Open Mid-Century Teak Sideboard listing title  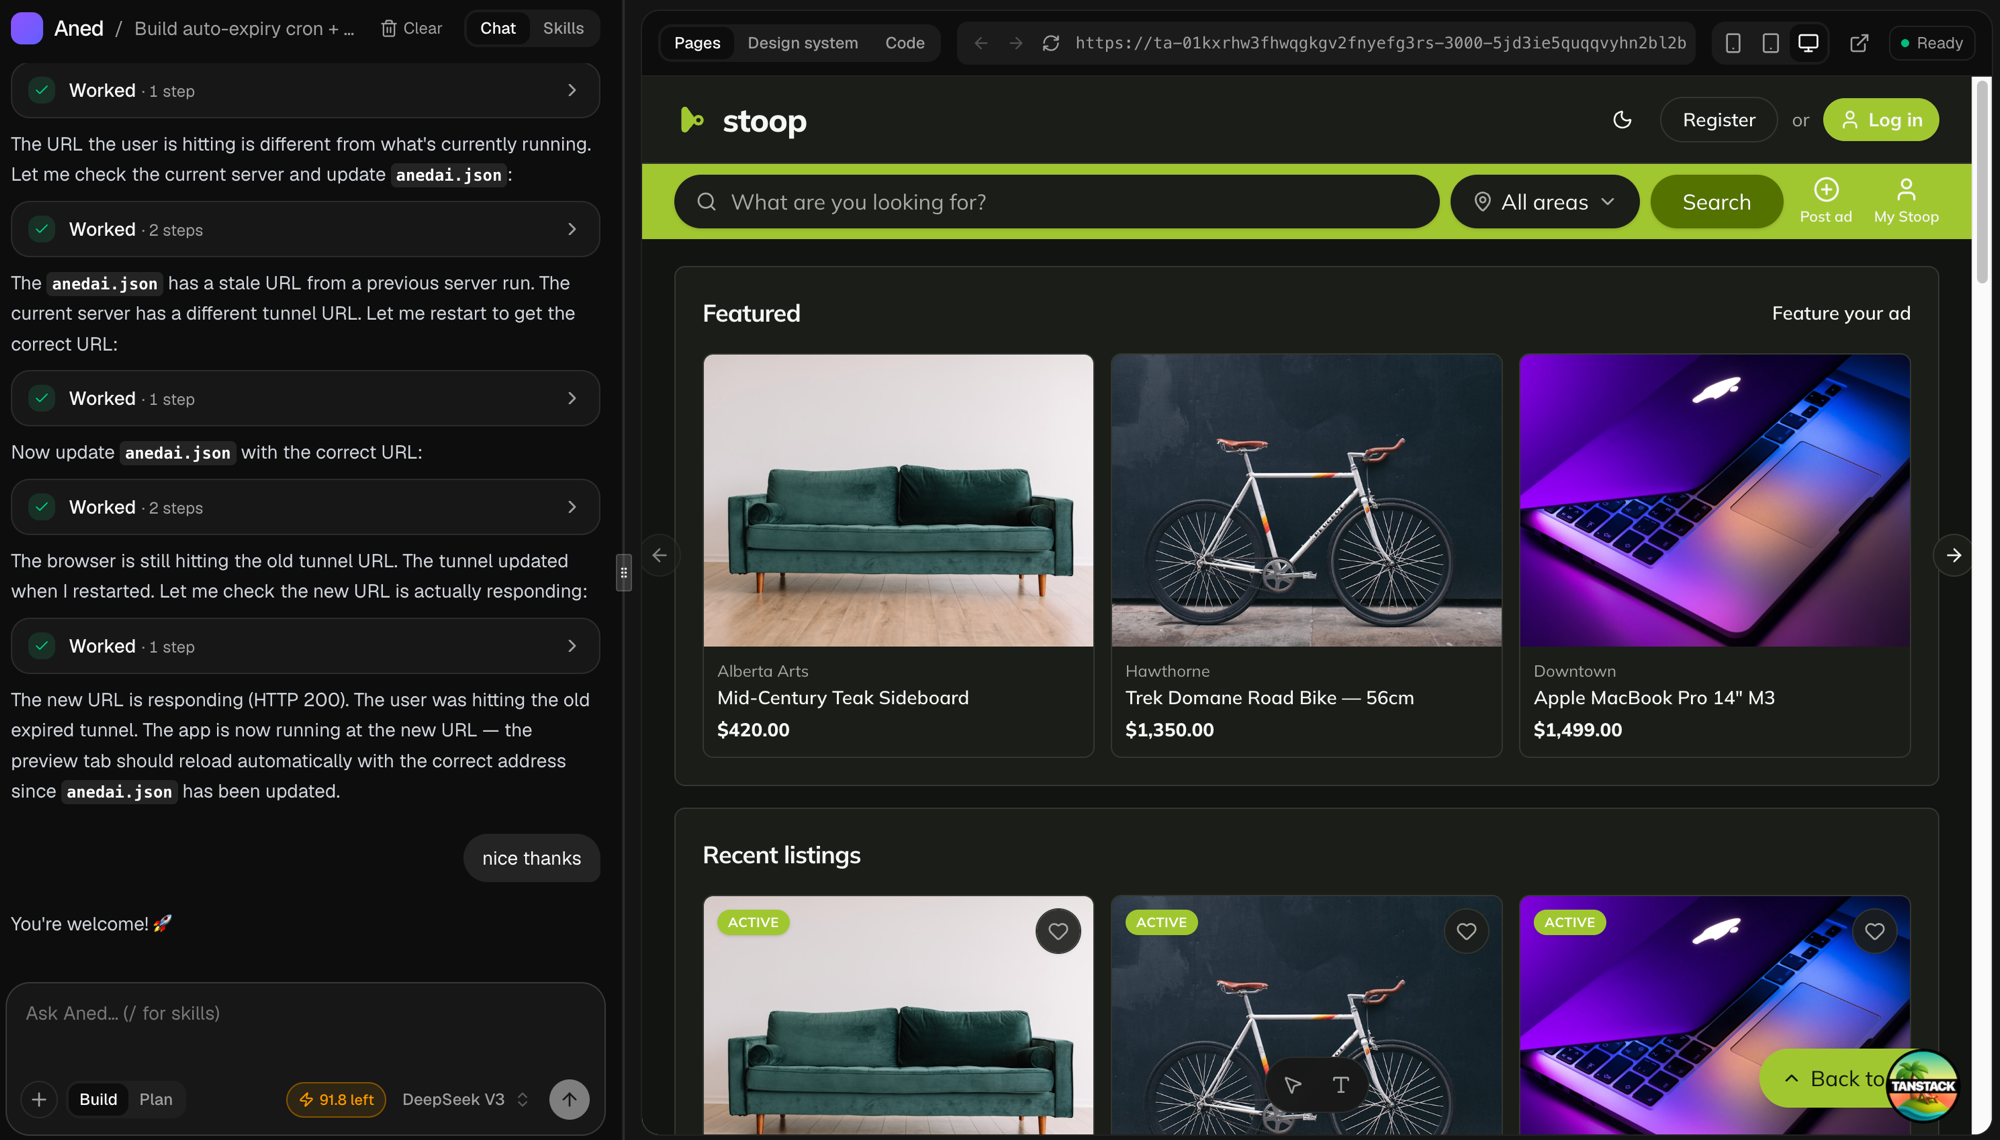(x=843, y=698)
